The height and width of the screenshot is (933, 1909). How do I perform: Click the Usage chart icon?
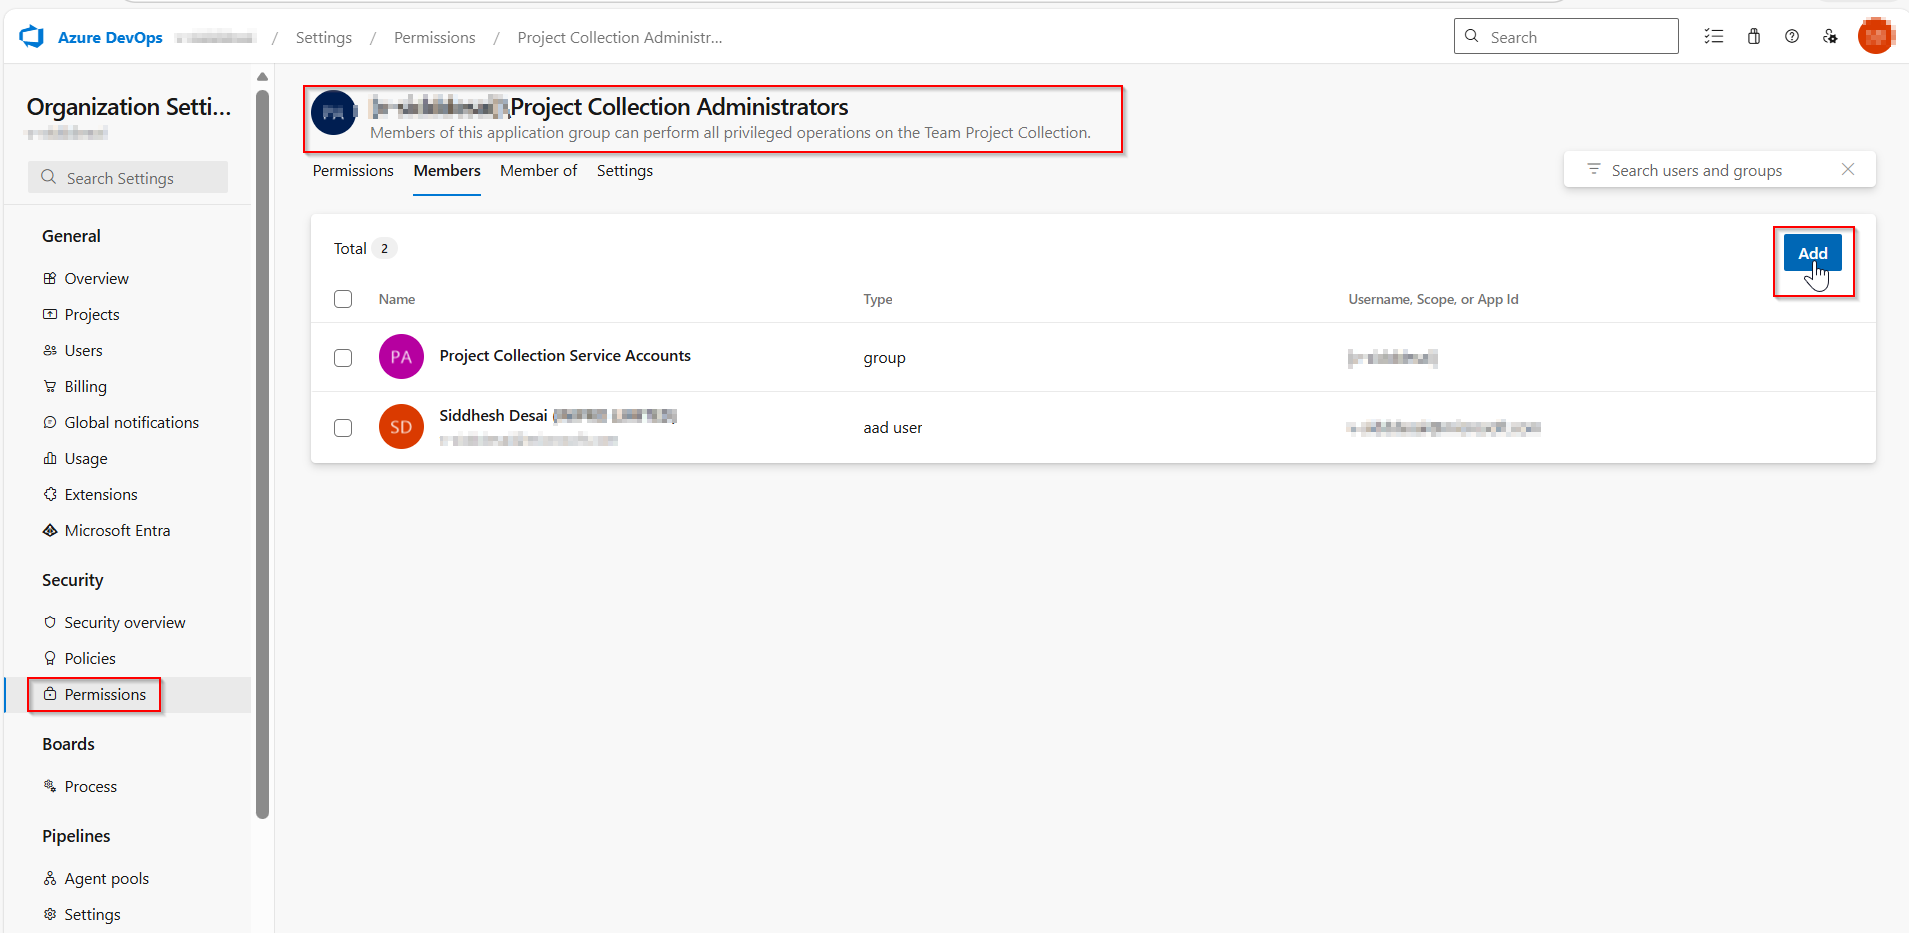click(x=50, y=458)
